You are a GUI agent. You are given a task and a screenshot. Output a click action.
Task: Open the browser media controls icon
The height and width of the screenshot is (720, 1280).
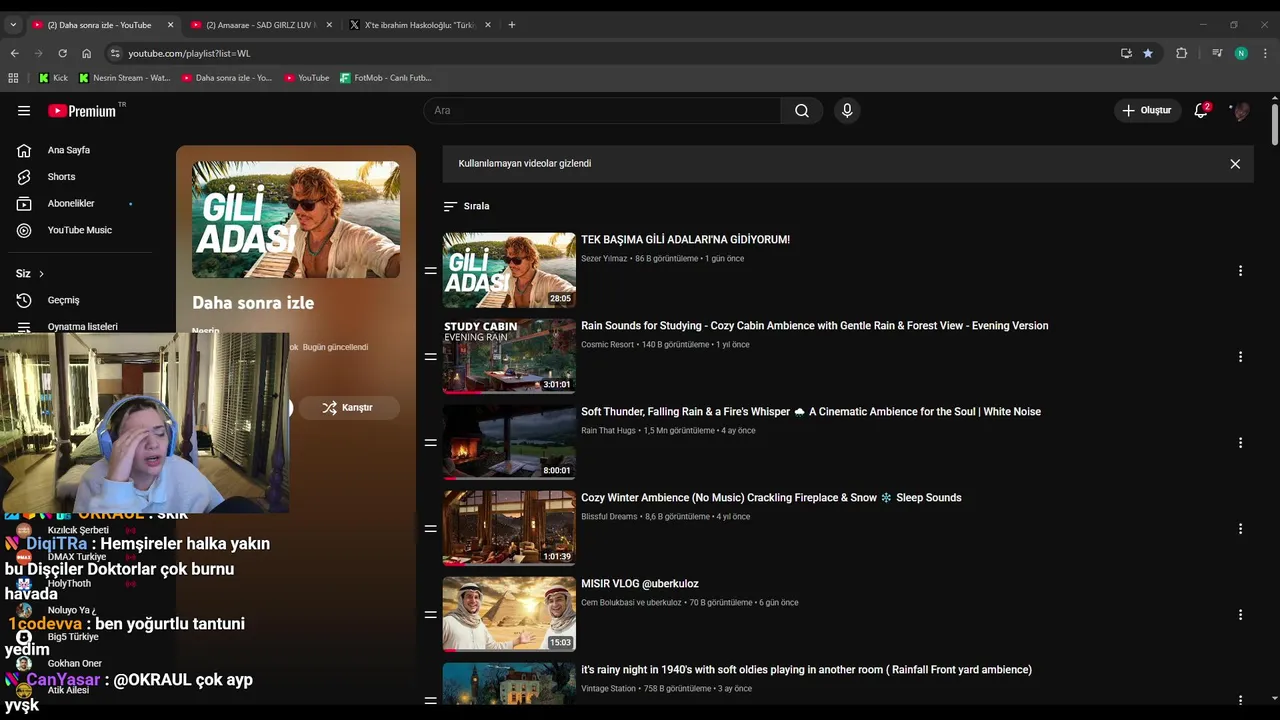(1217, 53)
